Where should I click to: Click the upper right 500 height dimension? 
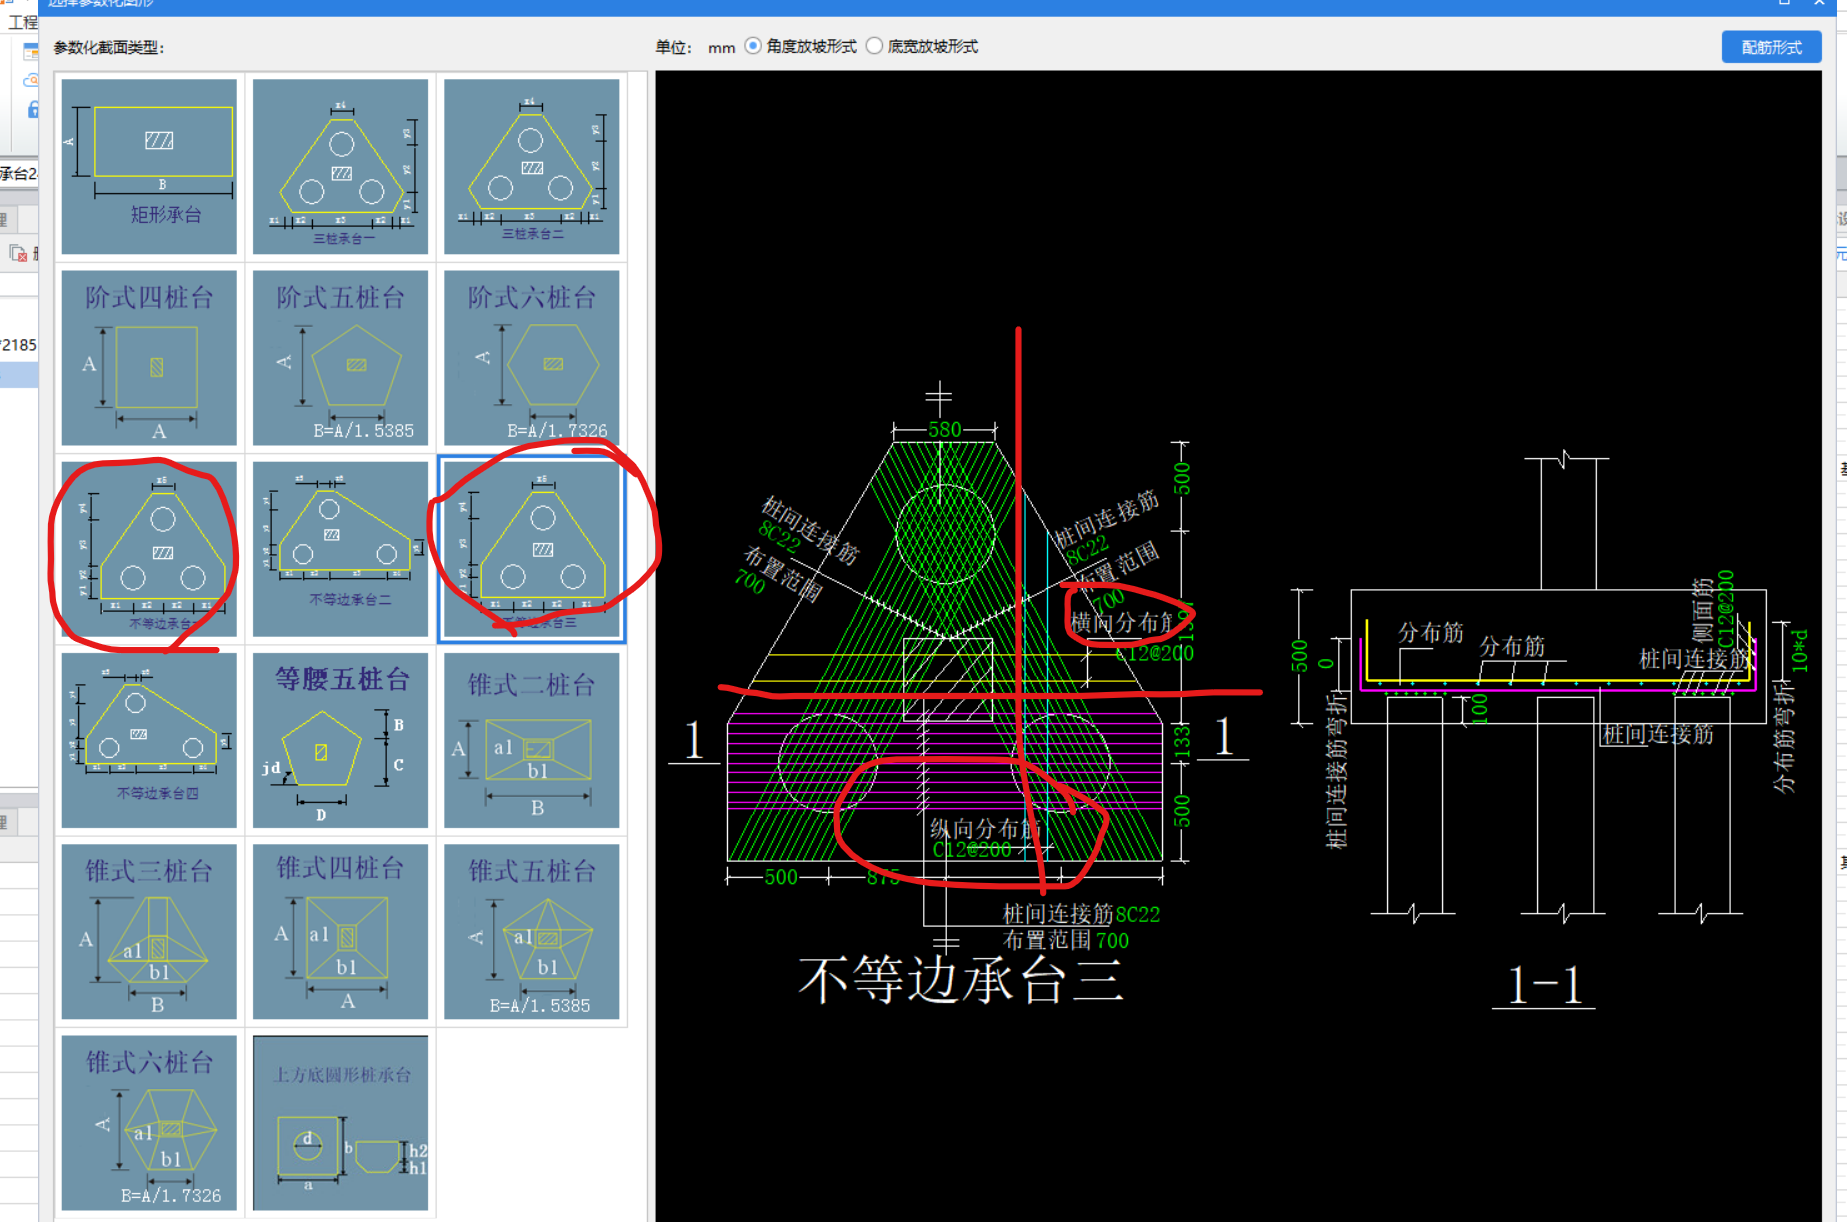click(x=1183, y=479)
